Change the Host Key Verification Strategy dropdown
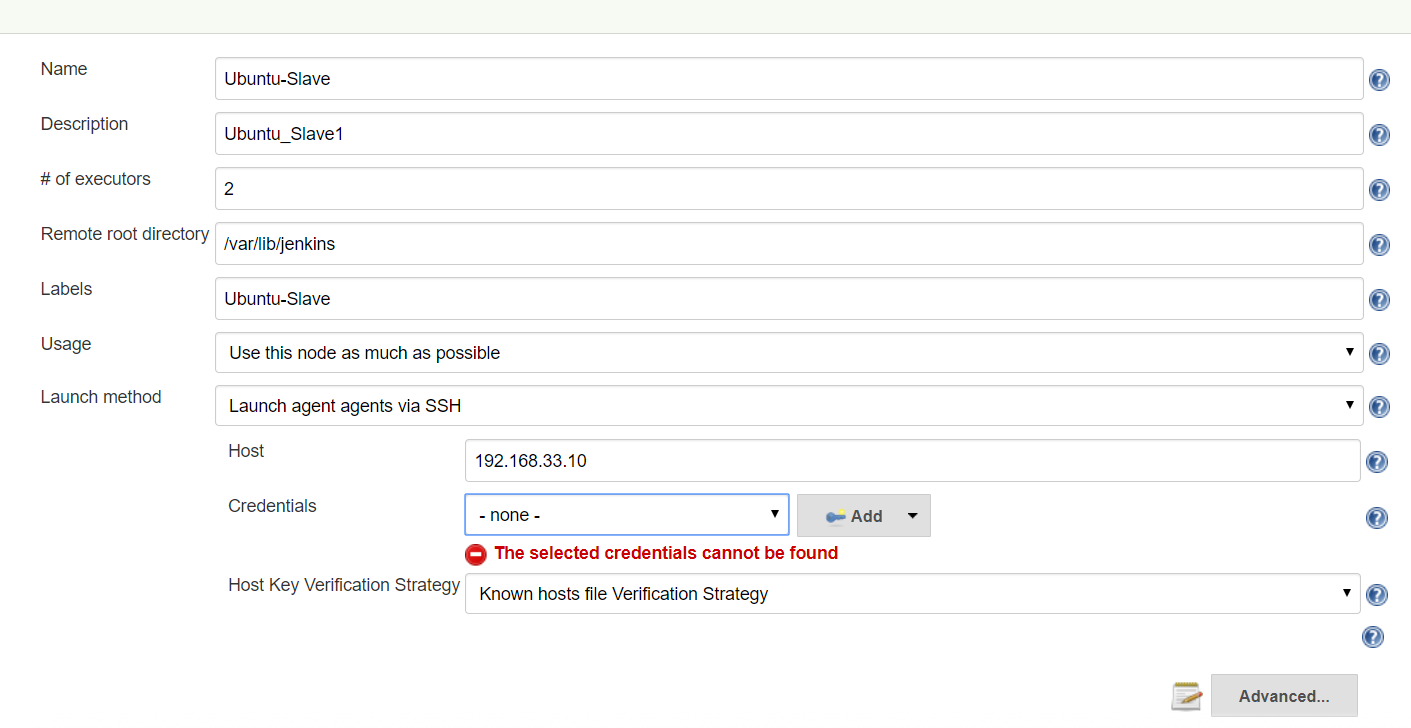Image resolution: width=1411 pixels, height=728 pixels. [x=912, y=594]
